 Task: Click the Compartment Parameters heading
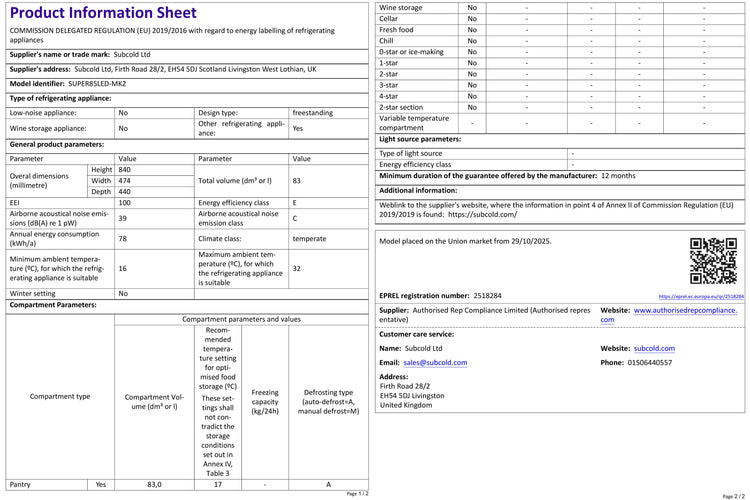point(53,305)
